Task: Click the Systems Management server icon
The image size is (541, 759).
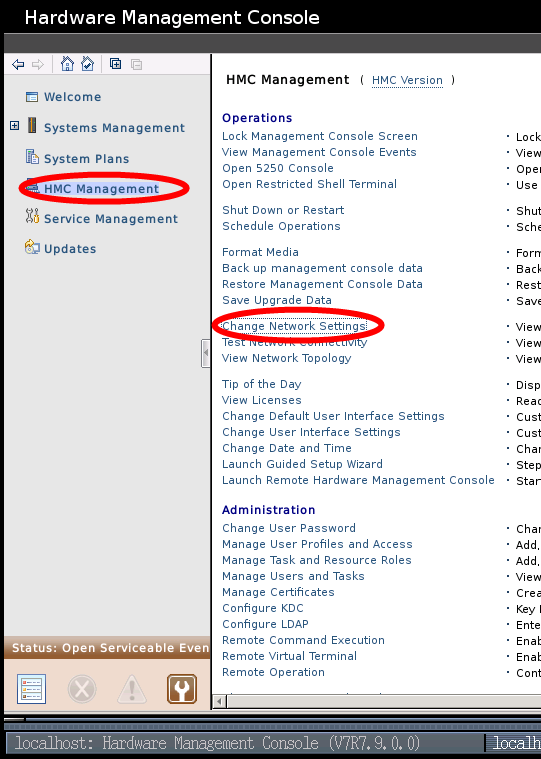Action: (x=32, y=125)
